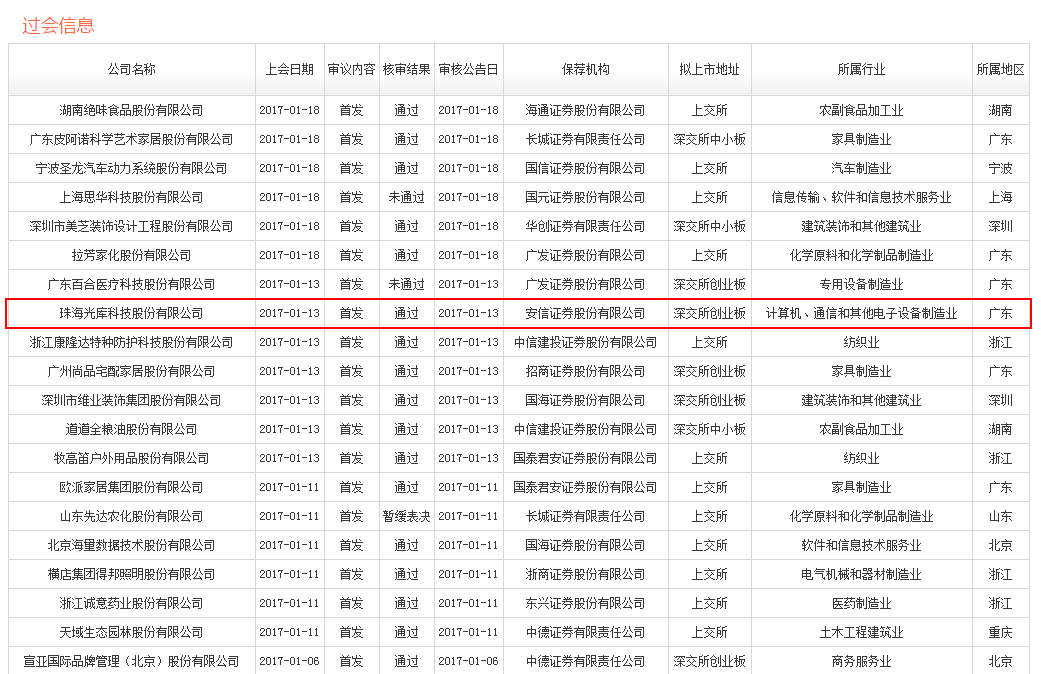
Task: Click the 暂缓表决 review result cell
Action: click(406, 516)
